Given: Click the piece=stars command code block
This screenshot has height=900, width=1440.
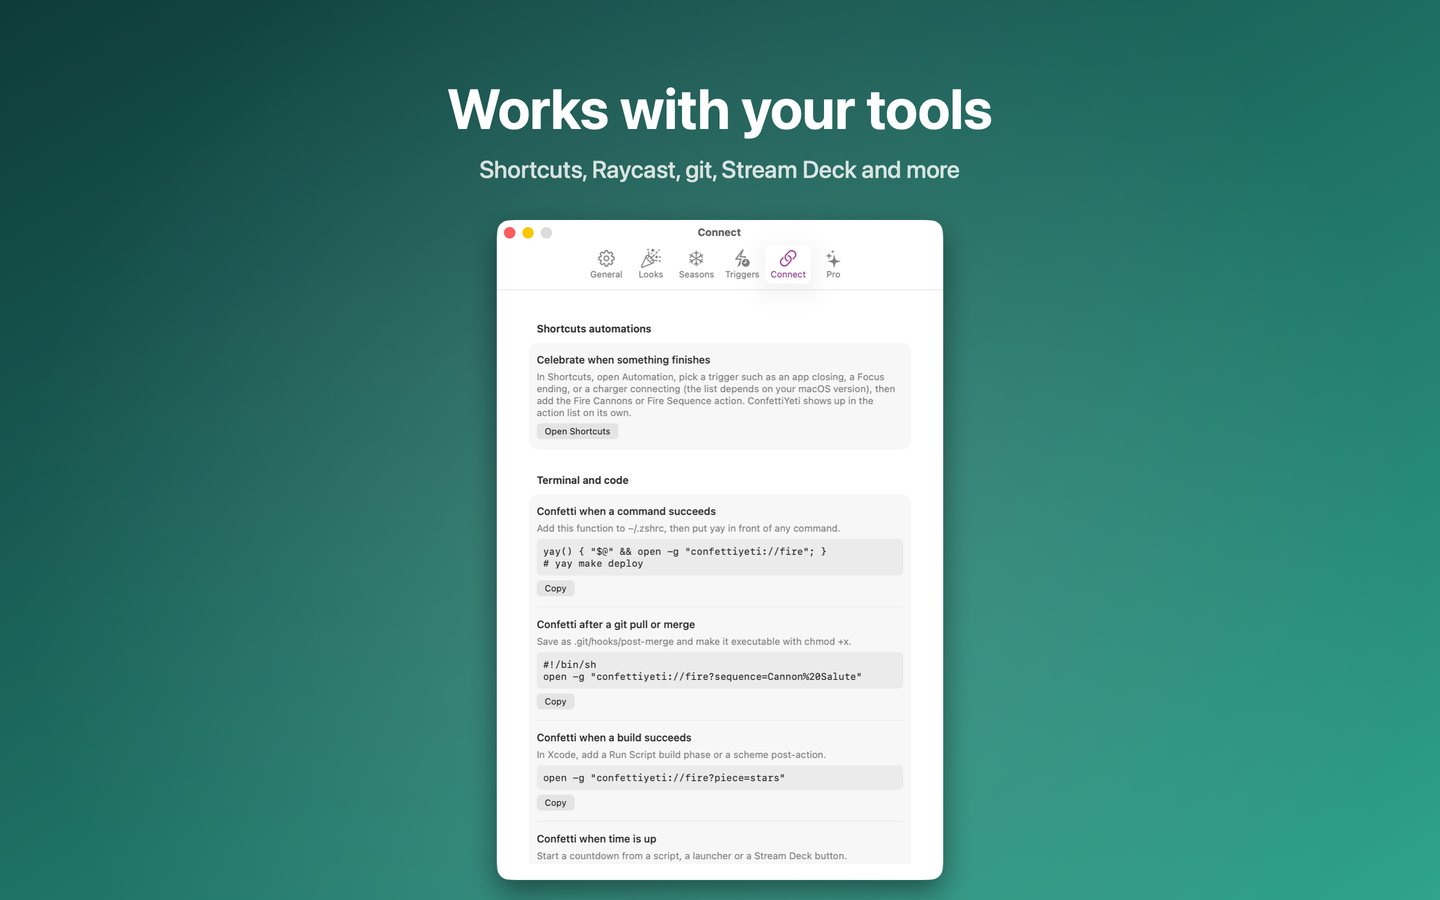Looking at the screenshot, I should point(720,777).
